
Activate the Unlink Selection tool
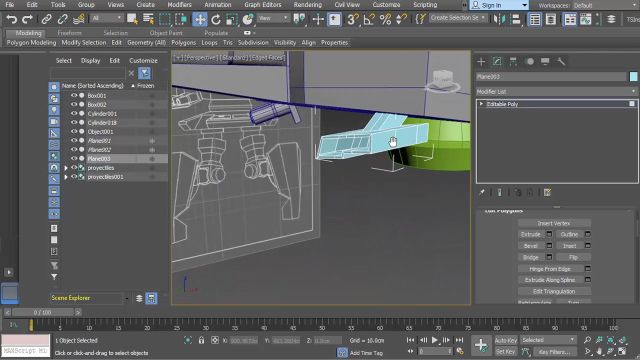[62, 19]
